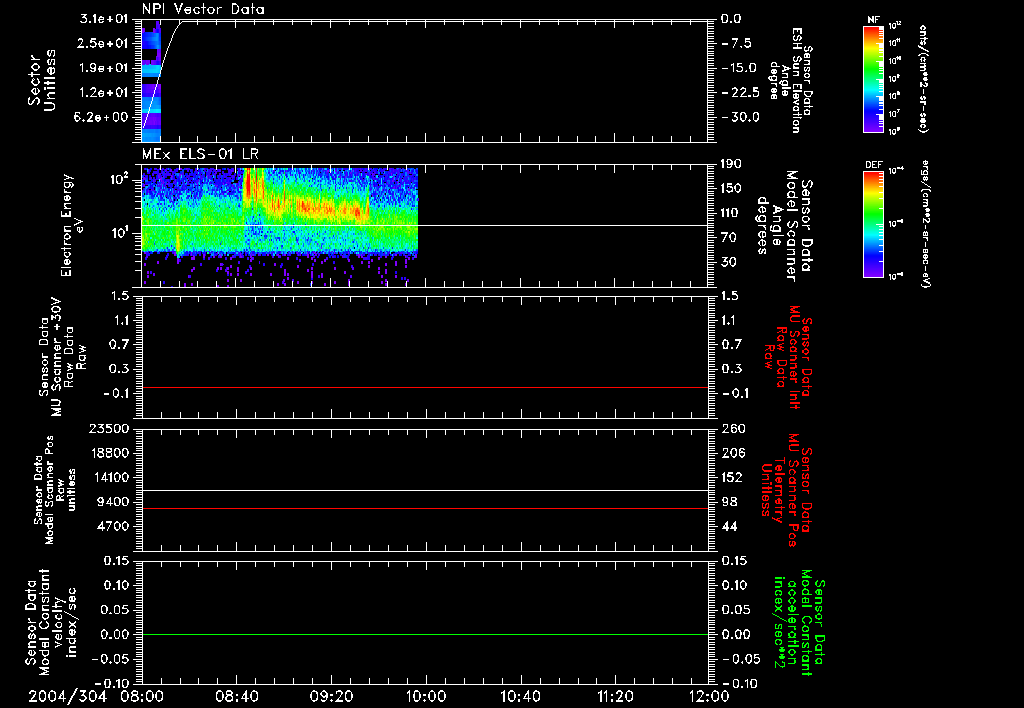Click the 6.2e+00 sector tick value

click(x=103, y=117)
